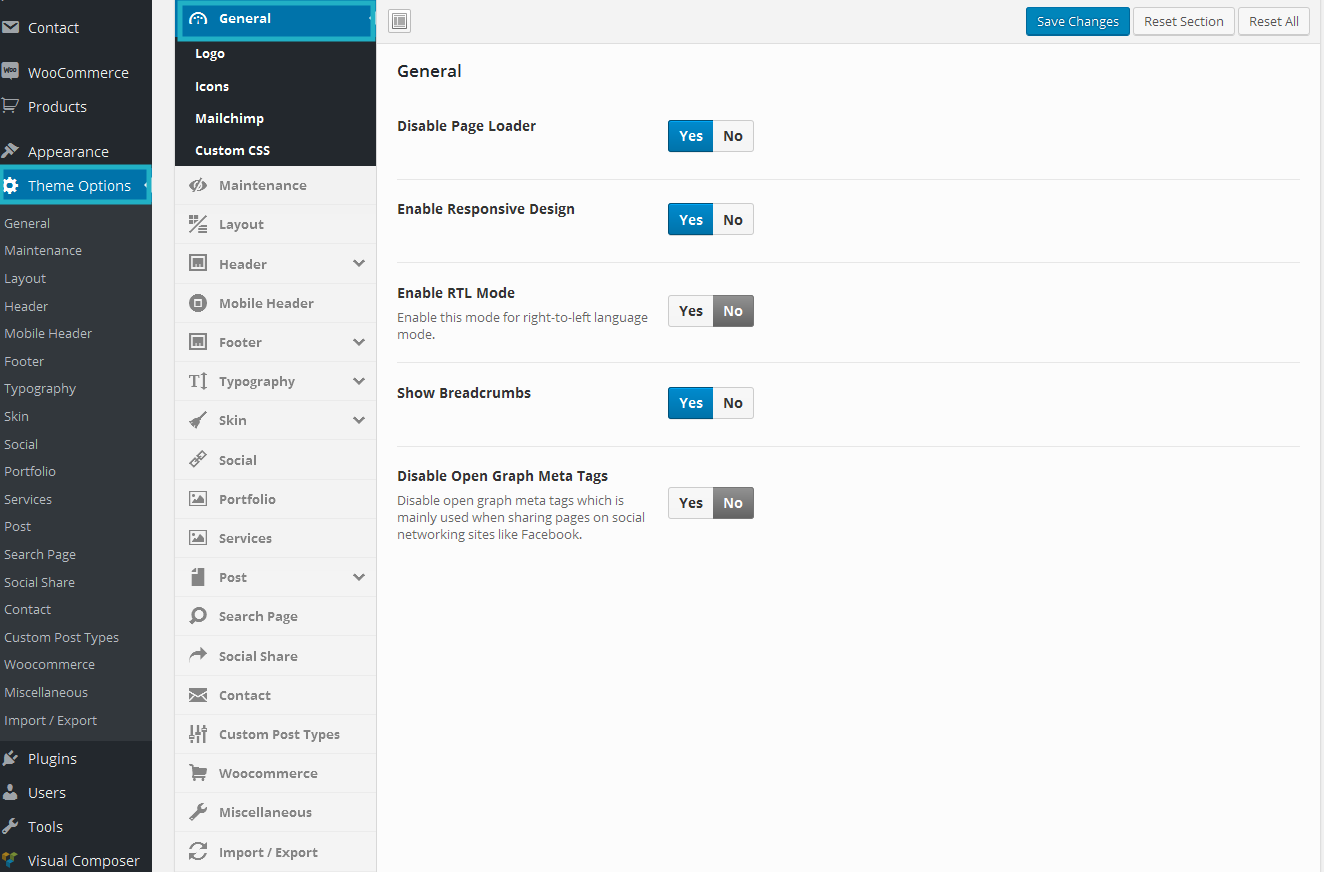Screen dimensions: 1324x872
Task: Click the Social link-chain icon
Action: coord(198,460)
